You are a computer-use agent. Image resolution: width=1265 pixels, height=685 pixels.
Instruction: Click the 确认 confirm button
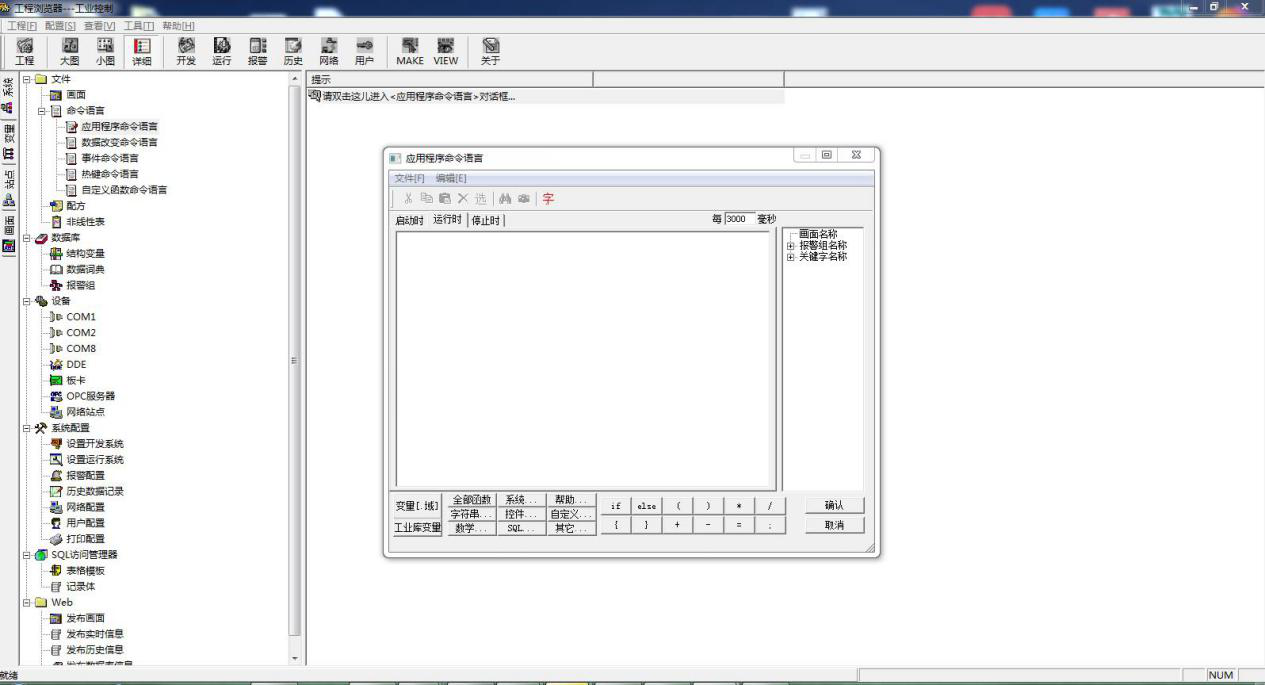point(834,506)
